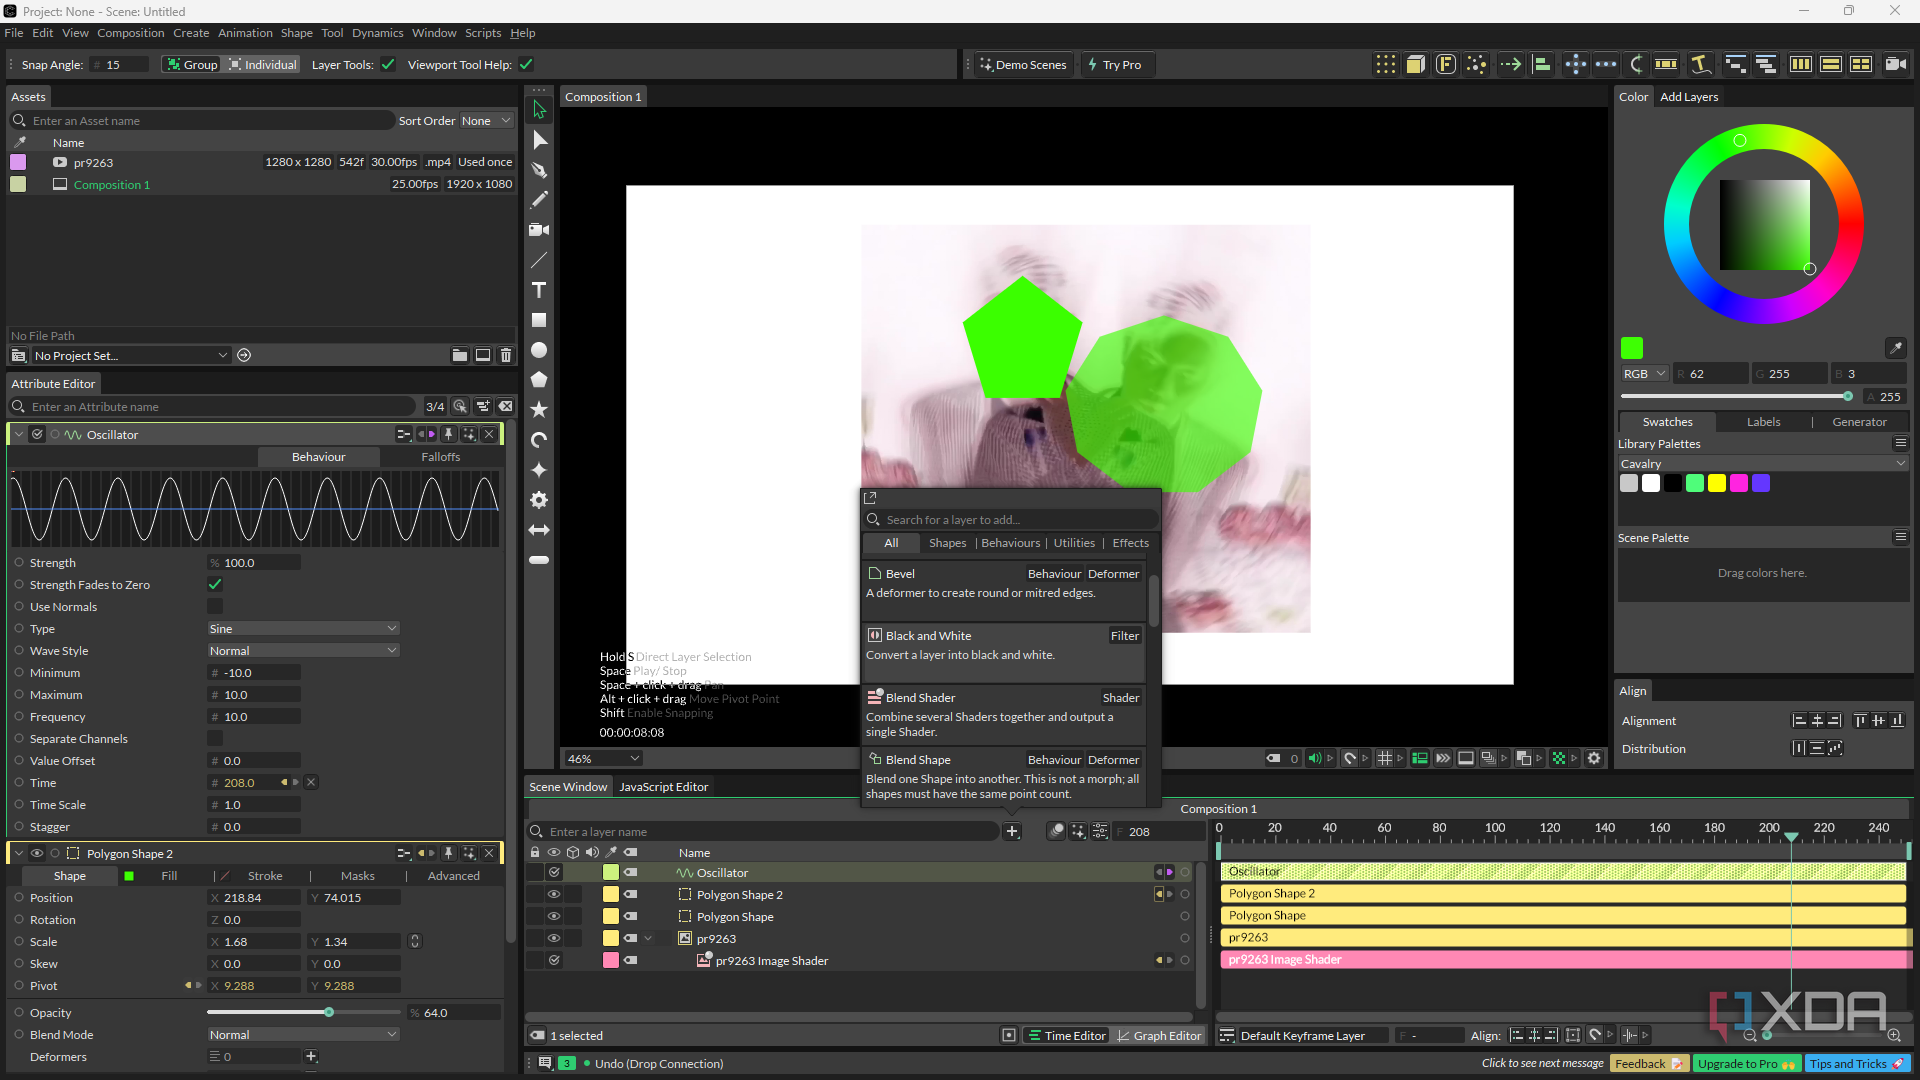Select the Text tool in viewport toolbar

tap(539, 290)
